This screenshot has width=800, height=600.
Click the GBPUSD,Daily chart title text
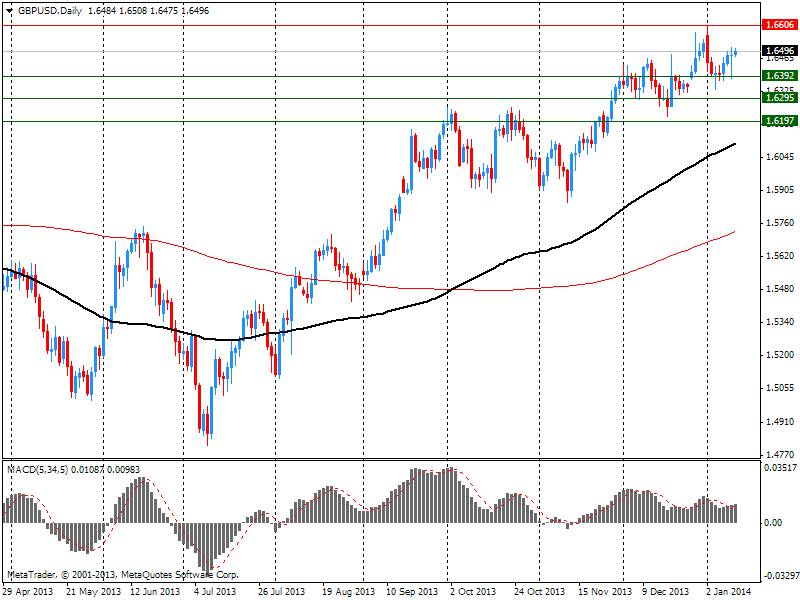tap(49, 11)
